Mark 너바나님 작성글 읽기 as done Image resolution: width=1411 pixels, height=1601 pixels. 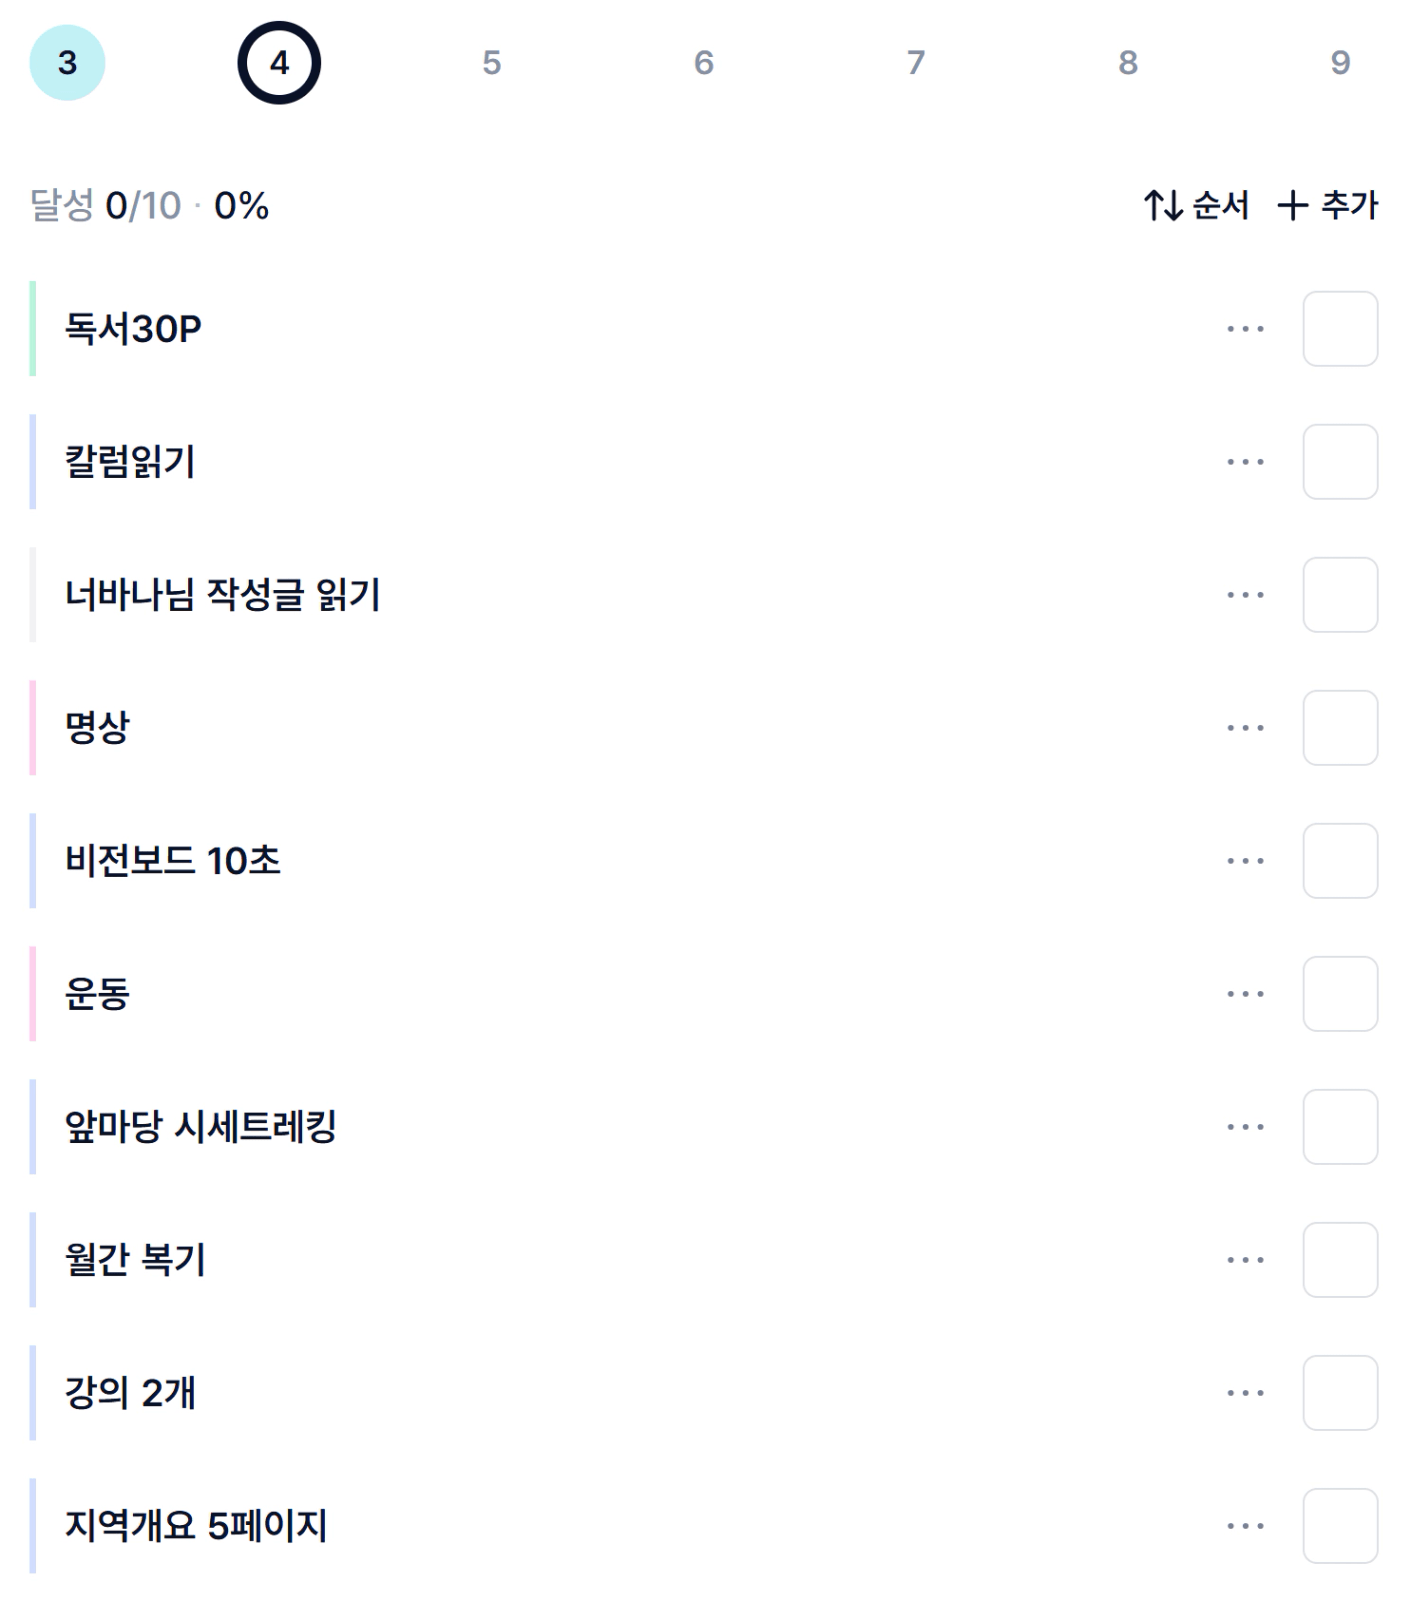pos(1340,595)
